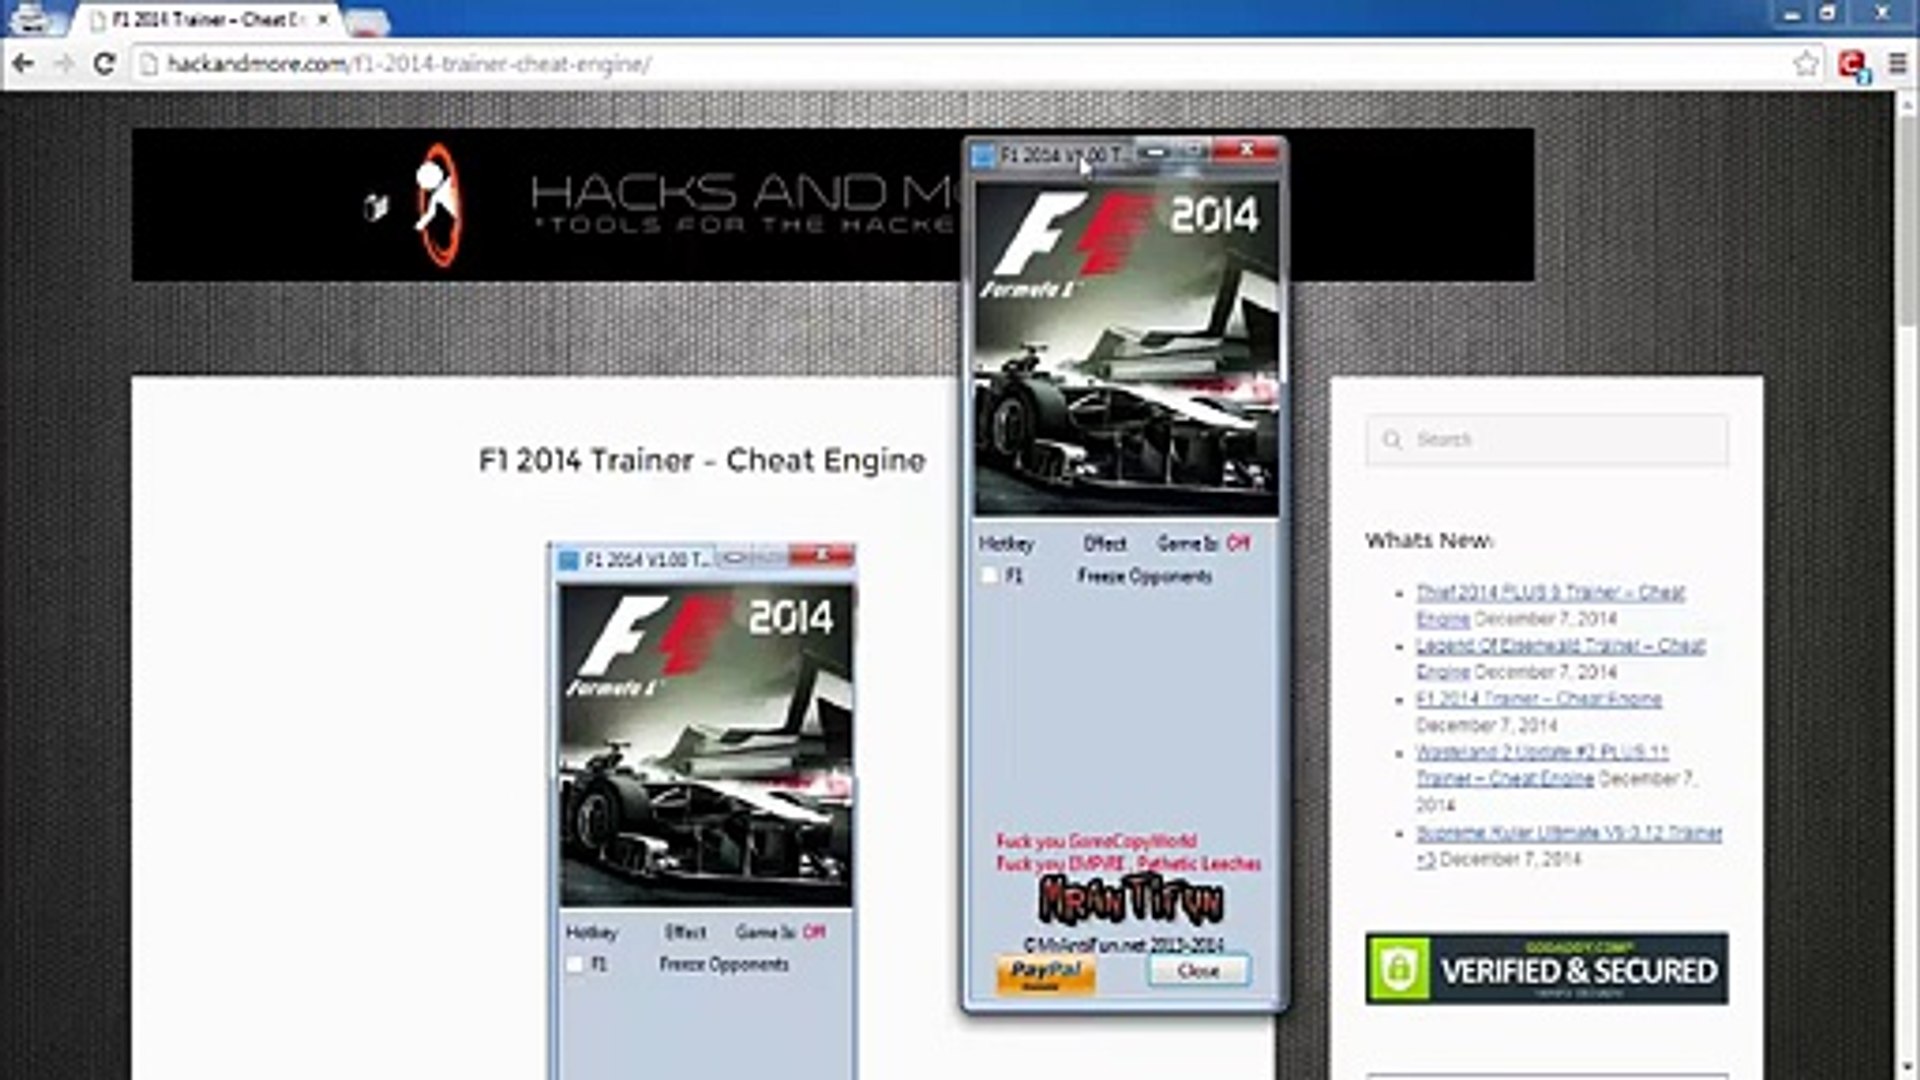This screenshot has width=1920, height=1080.
Task: Bookmark page with star icon
Action: (x=1805, y=64)
